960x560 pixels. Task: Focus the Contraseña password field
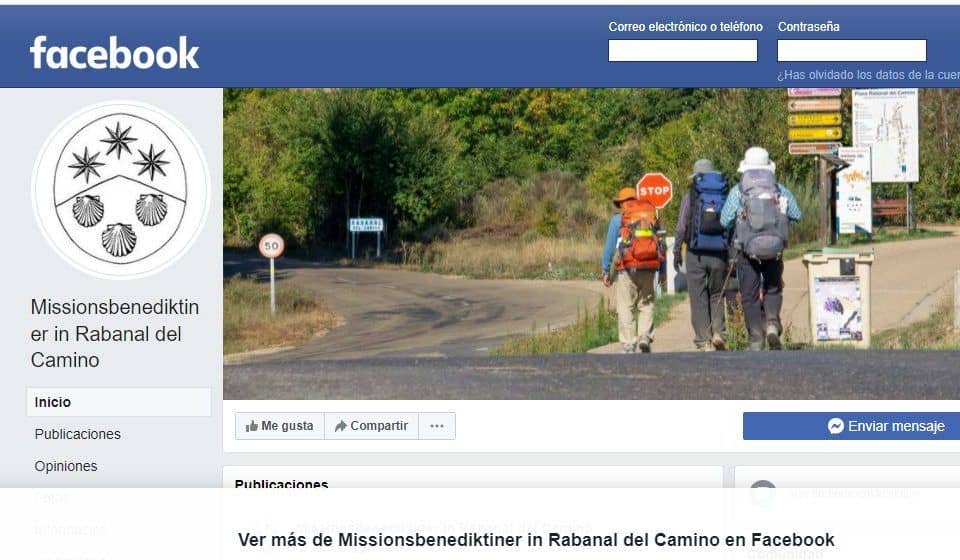(852, 50)
